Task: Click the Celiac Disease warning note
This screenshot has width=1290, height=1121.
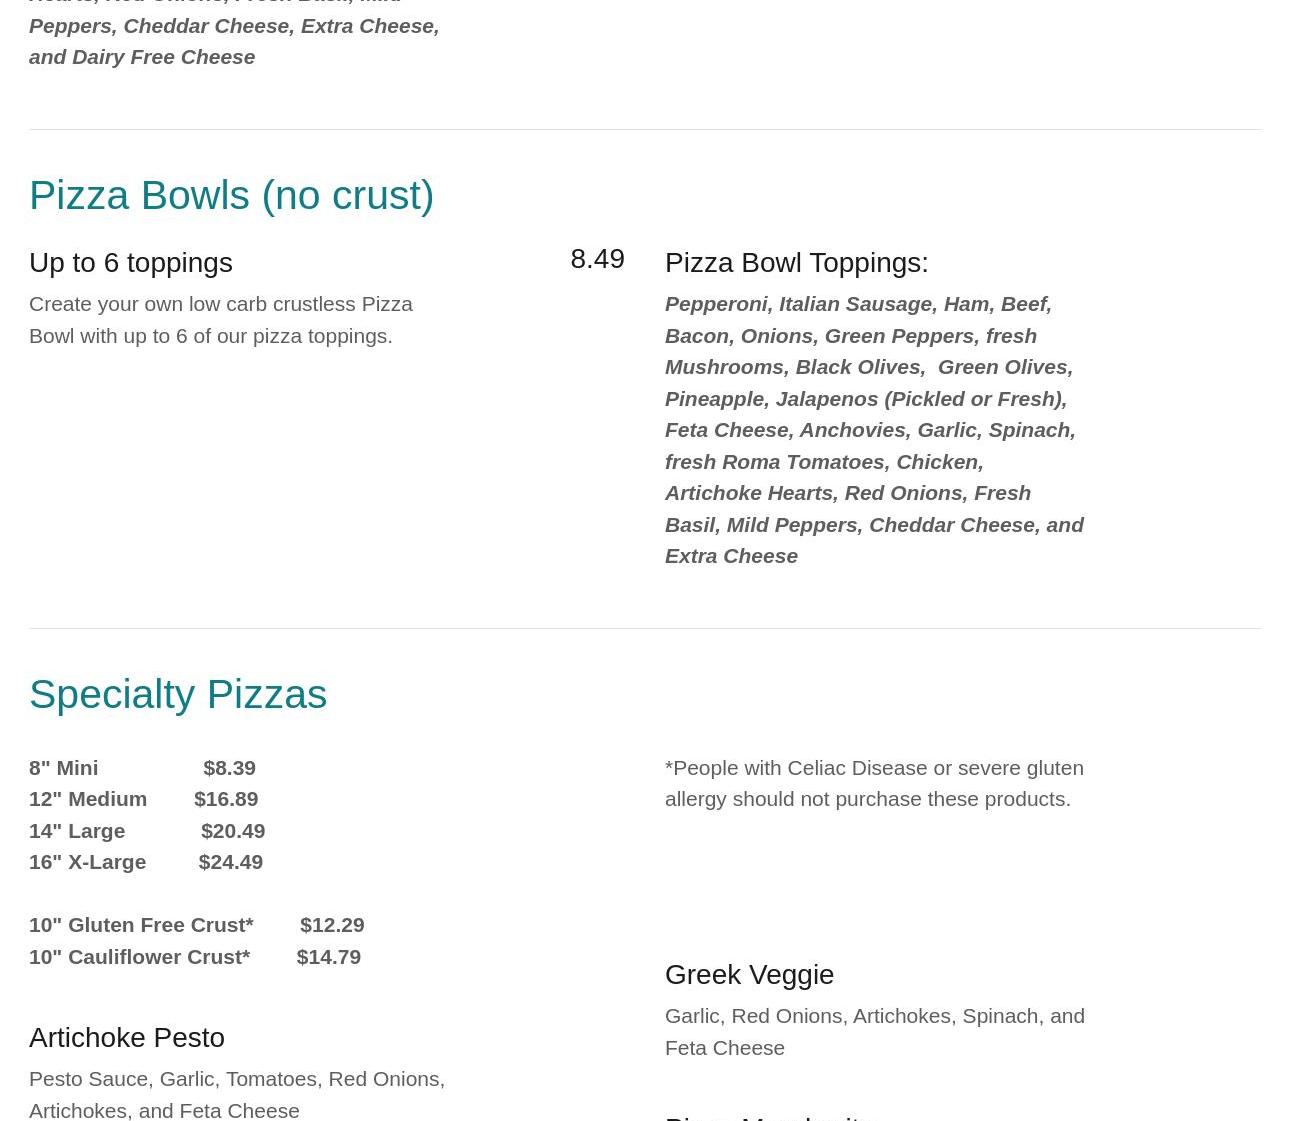Action: [874, 783]
